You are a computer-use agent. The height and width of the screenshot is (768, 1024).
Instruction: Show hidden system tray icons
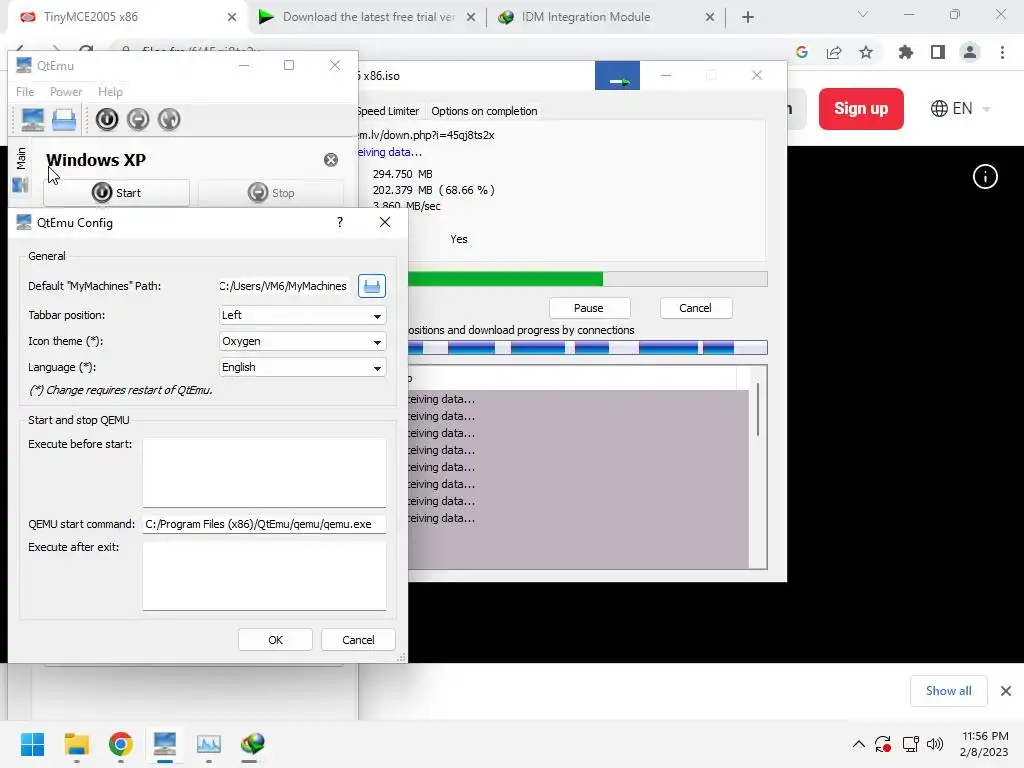tap(859, 744)
